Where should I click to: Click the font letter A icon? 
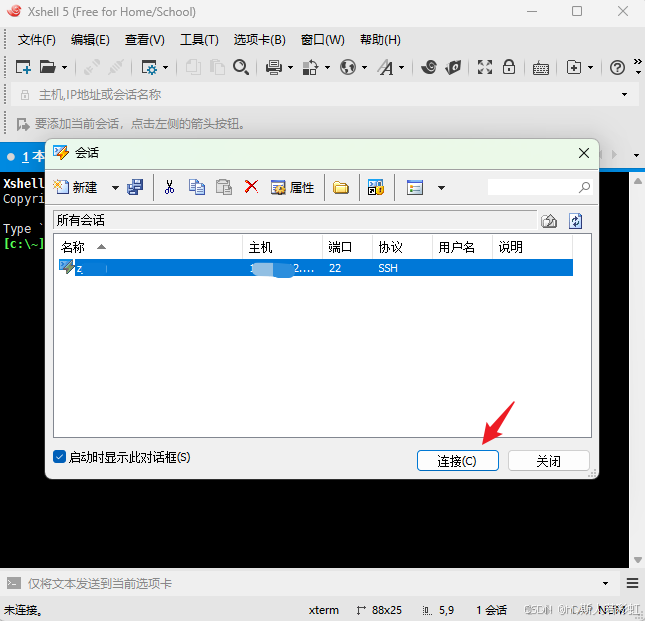386,67
